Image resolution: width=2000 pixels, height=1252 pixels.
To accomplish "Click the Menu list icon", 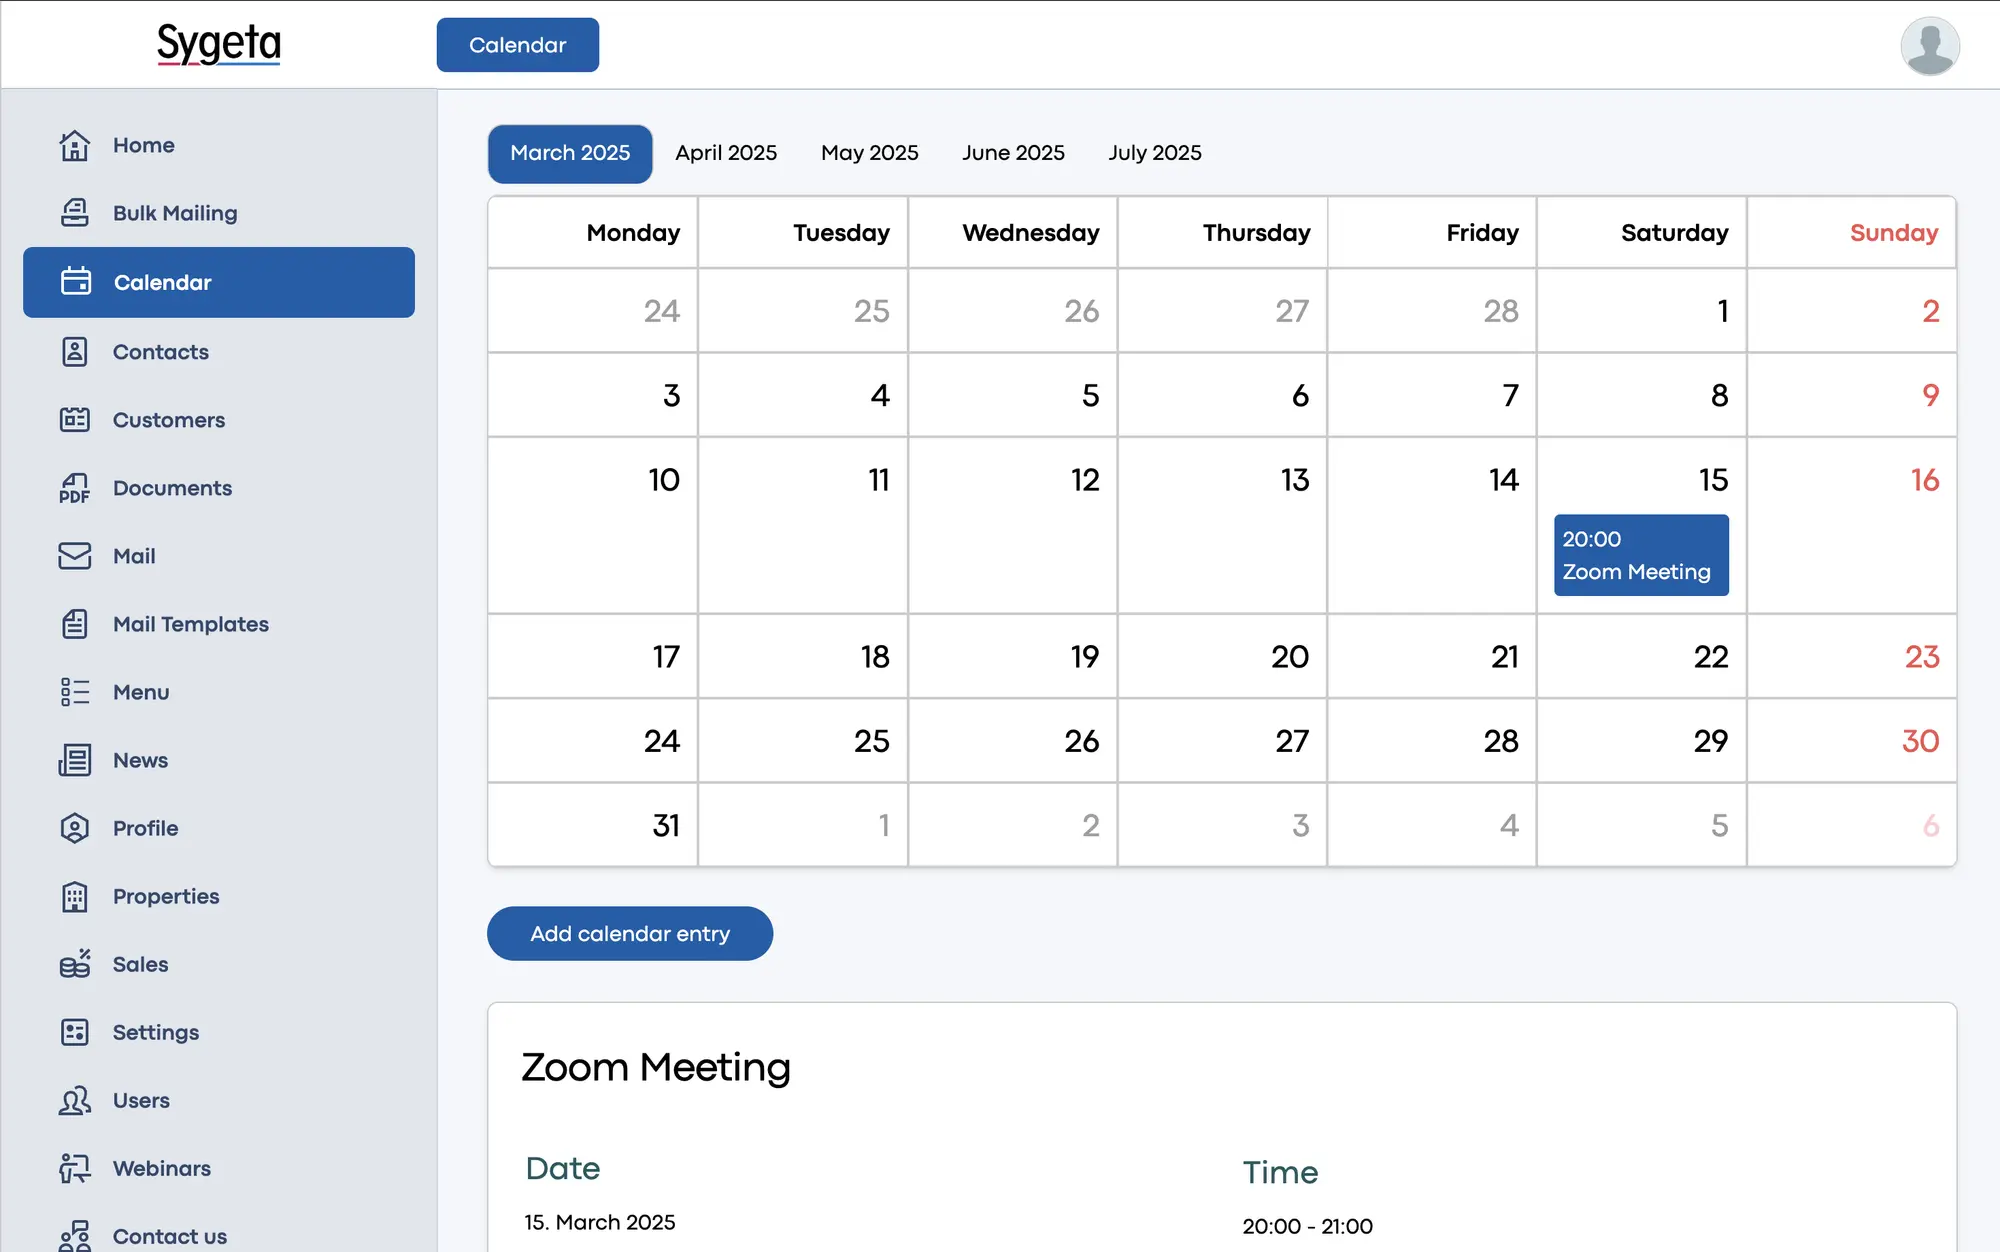I will pos(75,692).
